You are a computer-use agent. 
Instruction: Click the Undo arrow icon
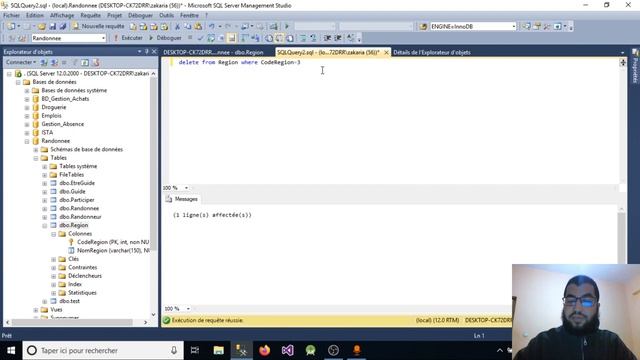211,26
